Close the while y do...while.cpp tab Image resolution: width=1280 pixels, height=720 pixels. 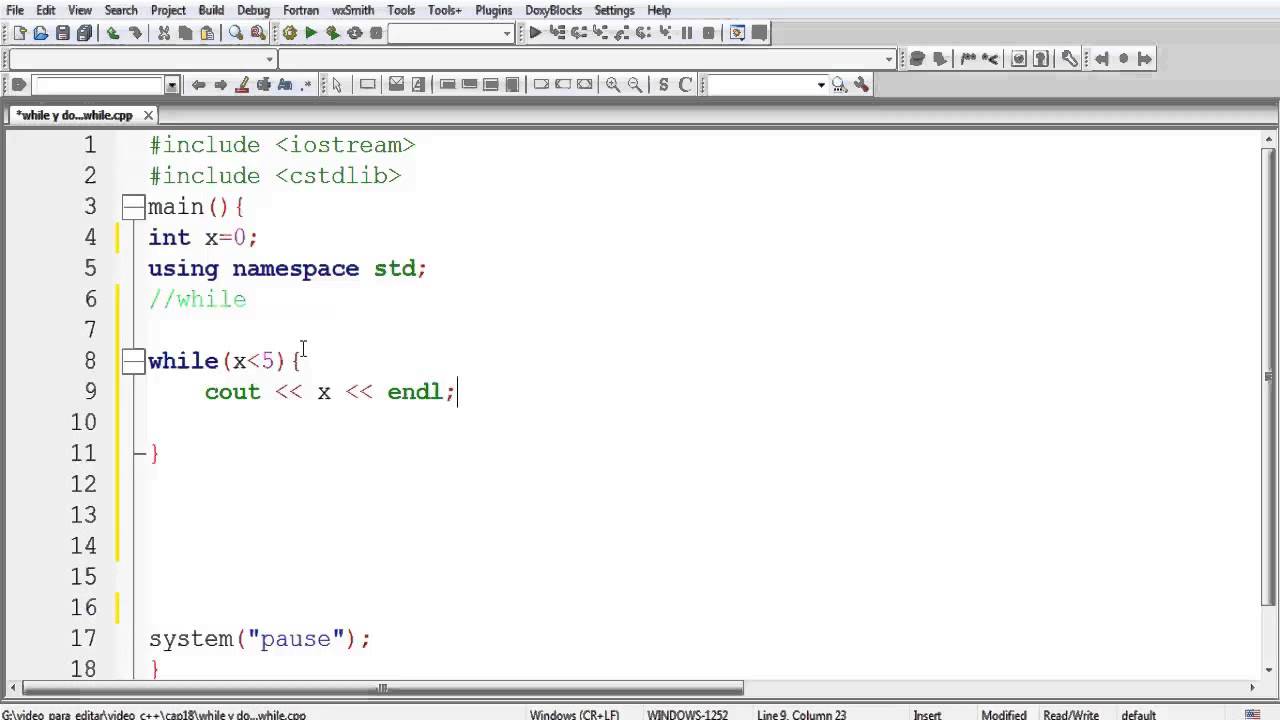[148, 115]
